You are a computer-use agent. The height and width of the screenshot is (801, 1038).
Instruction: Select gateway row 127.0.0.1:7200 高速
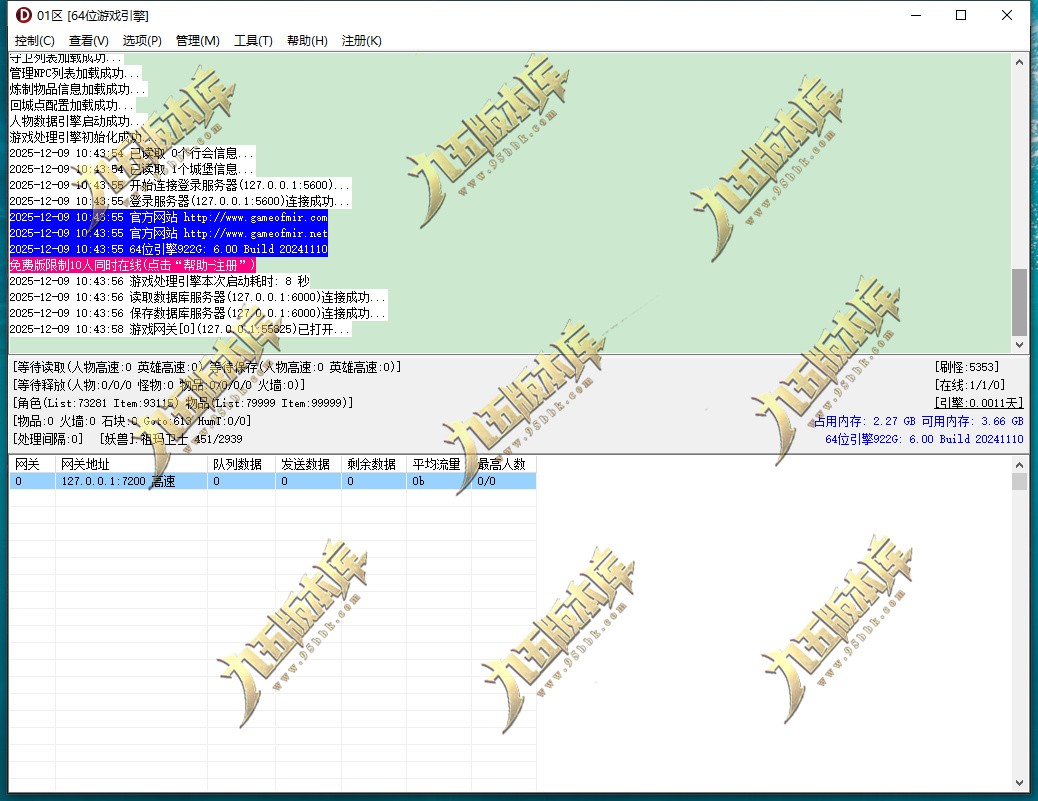(x=273, y=481)
